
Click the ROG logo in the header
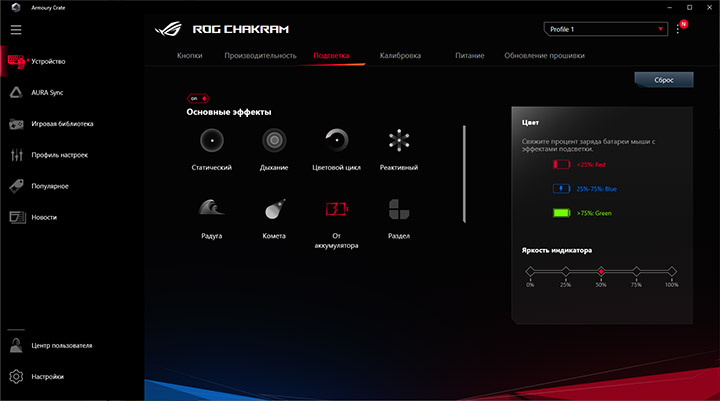168,29
